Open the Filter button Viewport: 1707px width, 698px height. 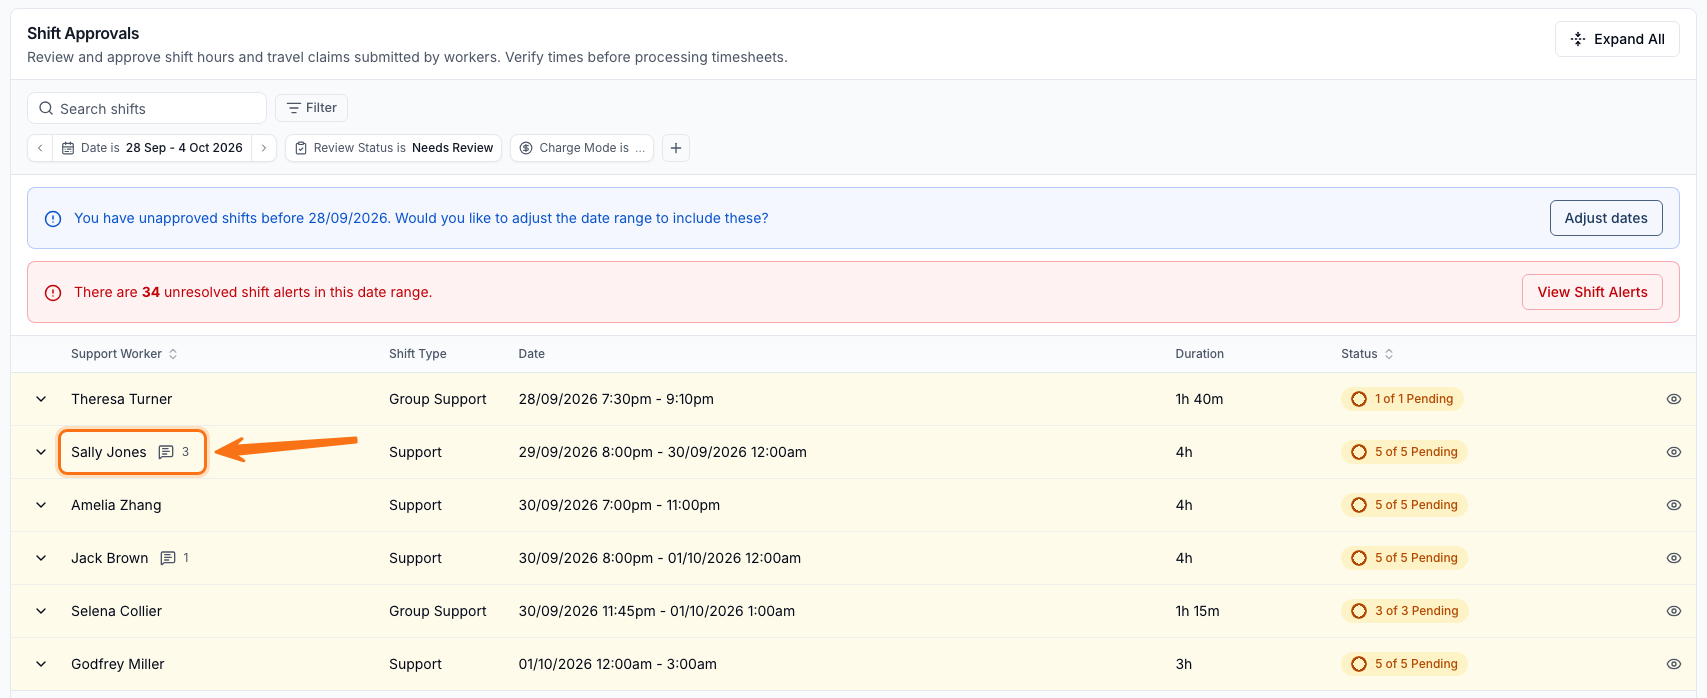click(311, 108)
